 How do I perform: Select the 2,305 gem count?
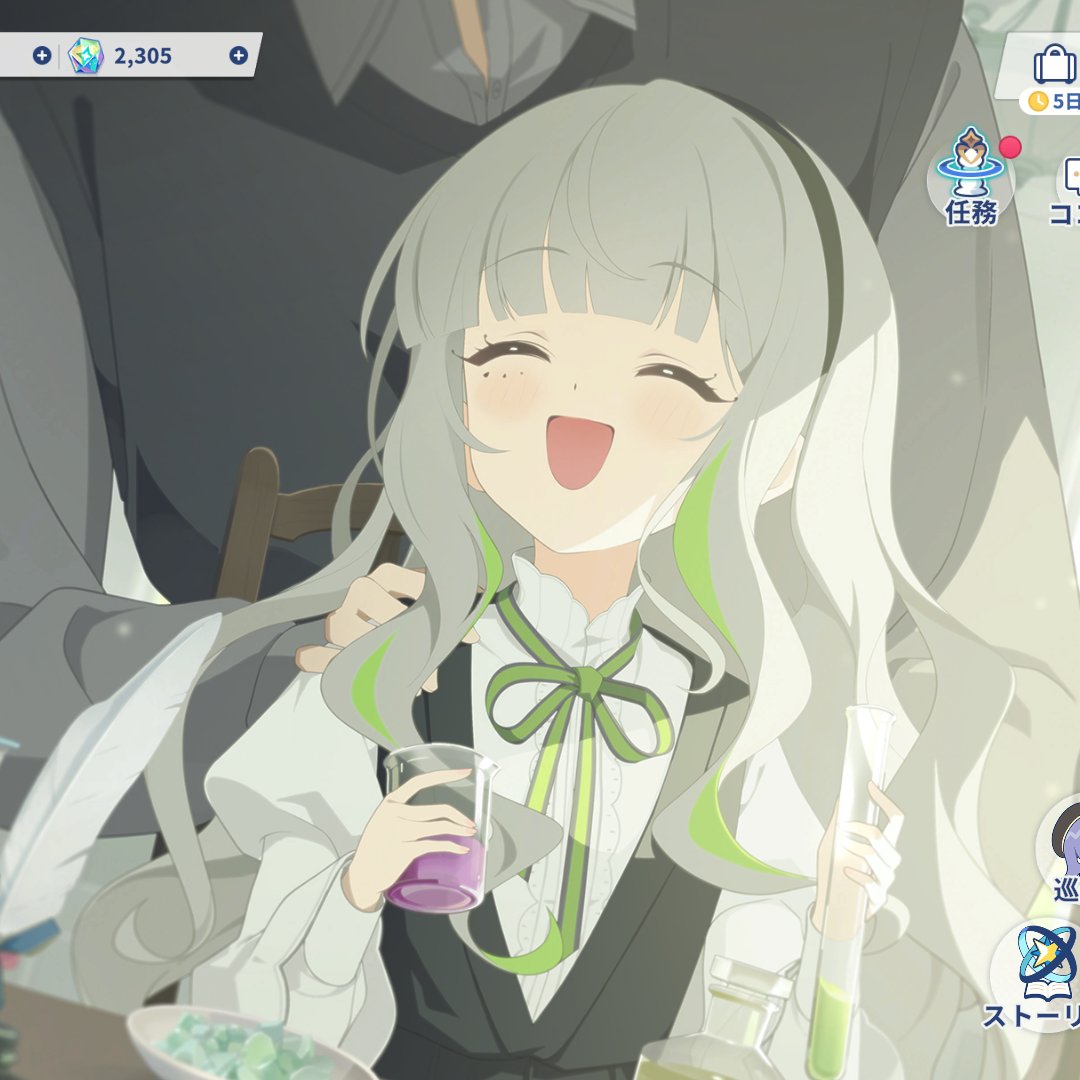coord(143,56)
